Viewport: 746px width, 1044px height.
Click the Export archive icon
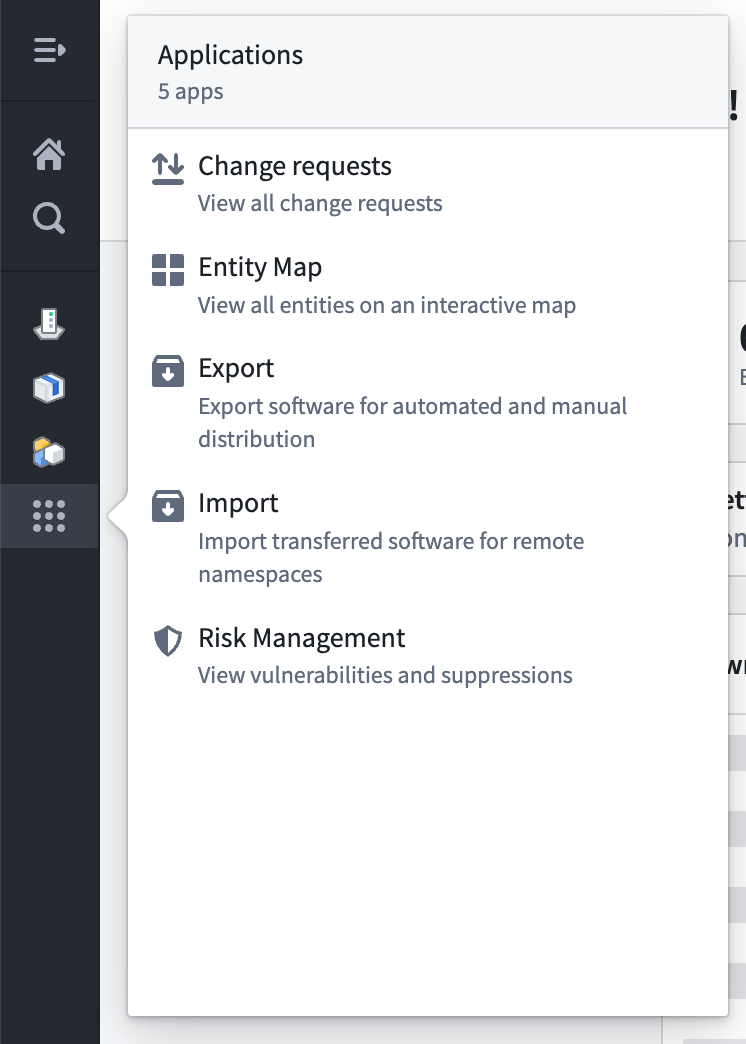point(168,371)
